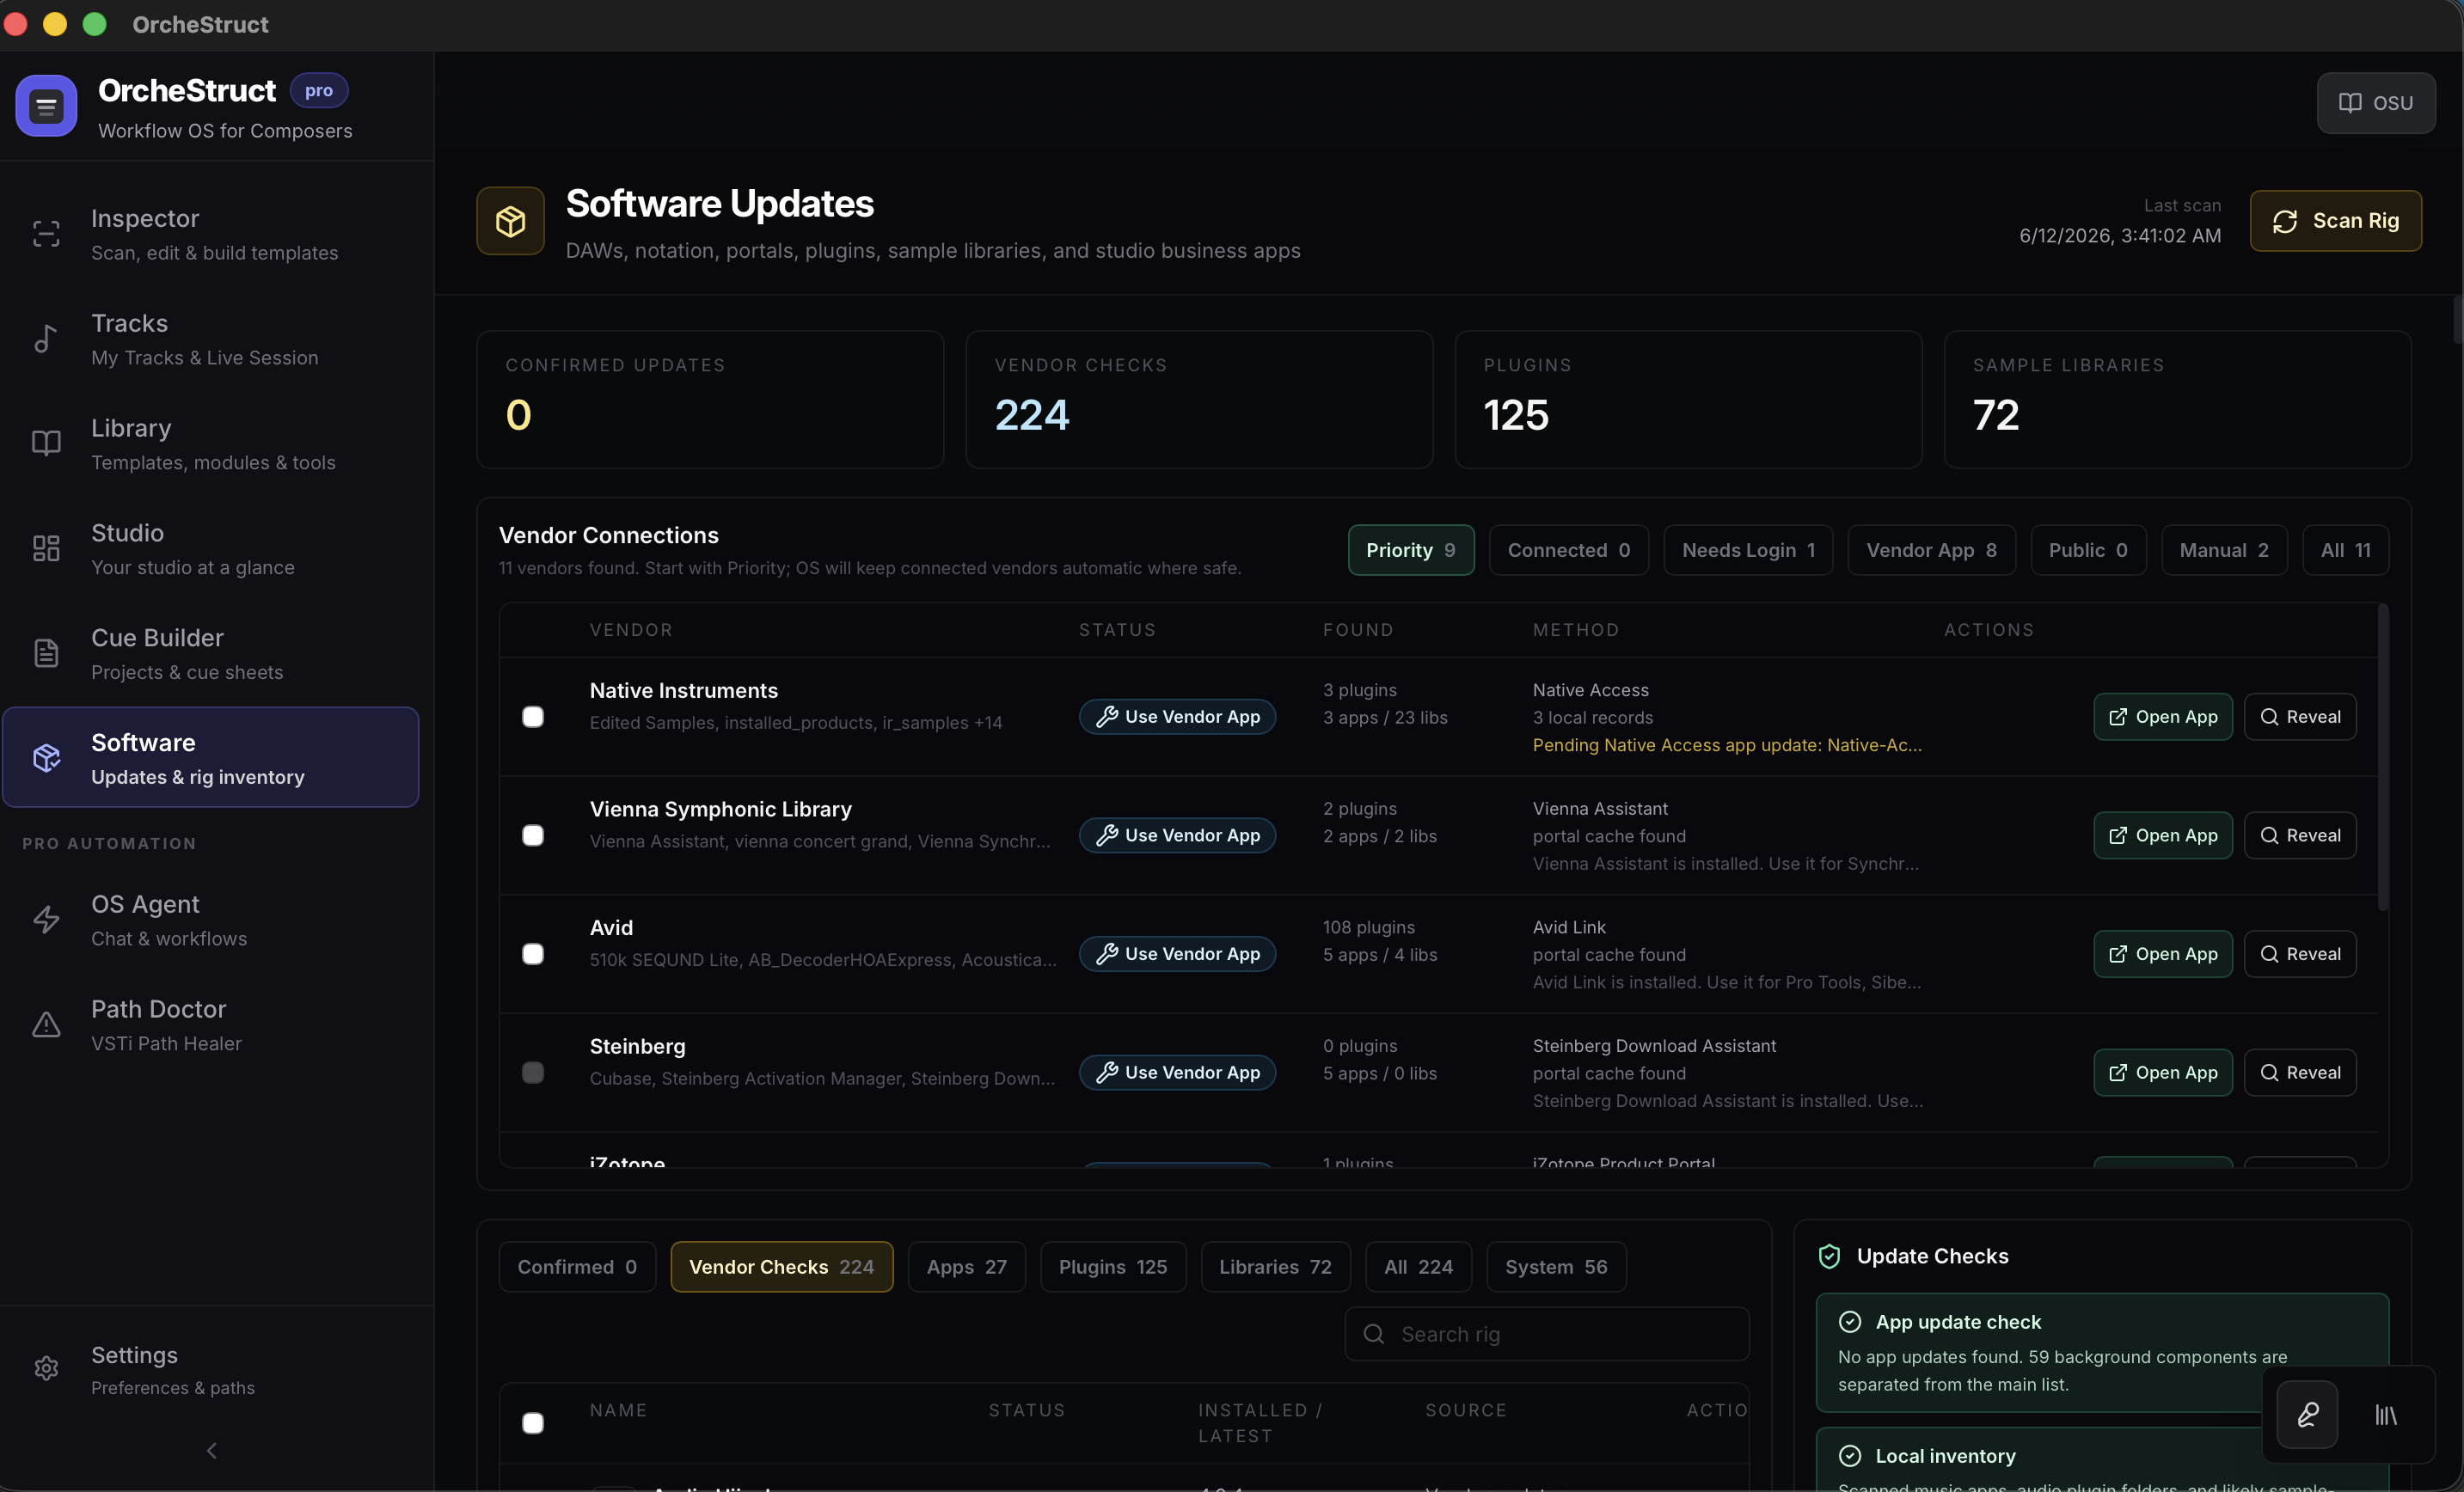
Task: Click the '108 plugins' cell for Avid
Action: (x=1369, y=927)
